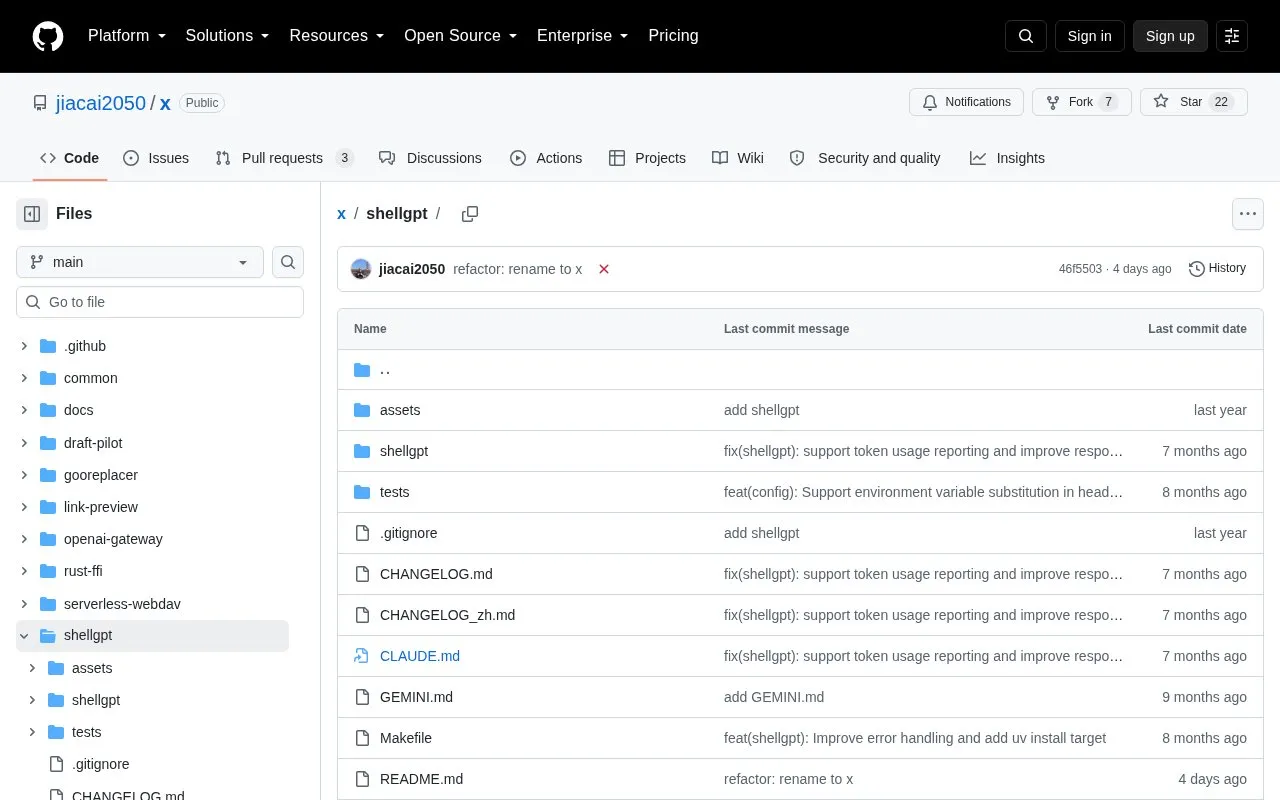The width and height of the screenshot is (1280, 800).
Task: Open the Resources dropdown menu
Action: pyautogui.click(x=337, y=36)
